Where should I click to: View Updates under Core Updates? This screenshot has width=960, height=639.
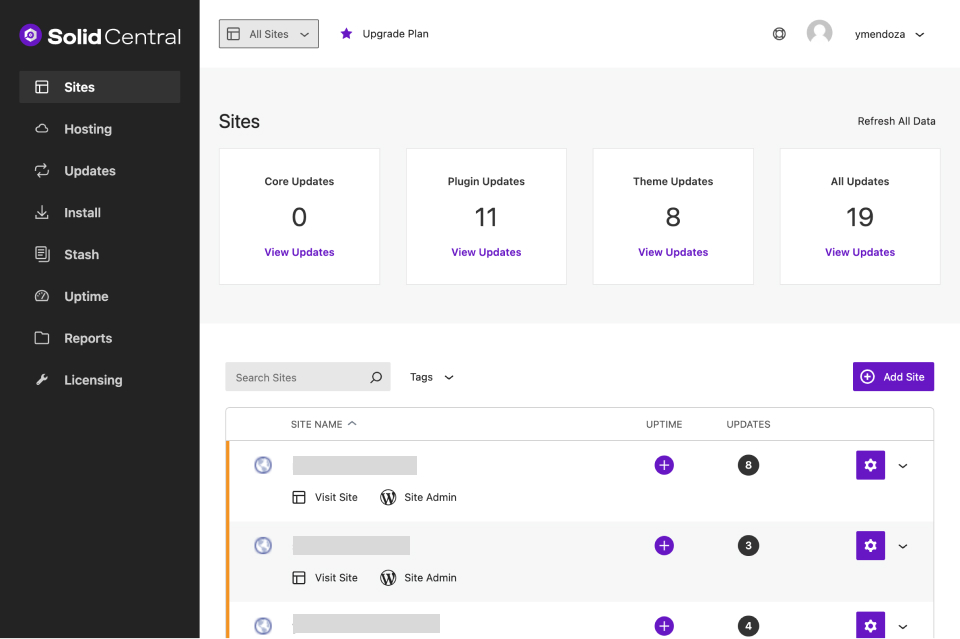point(299,252)
